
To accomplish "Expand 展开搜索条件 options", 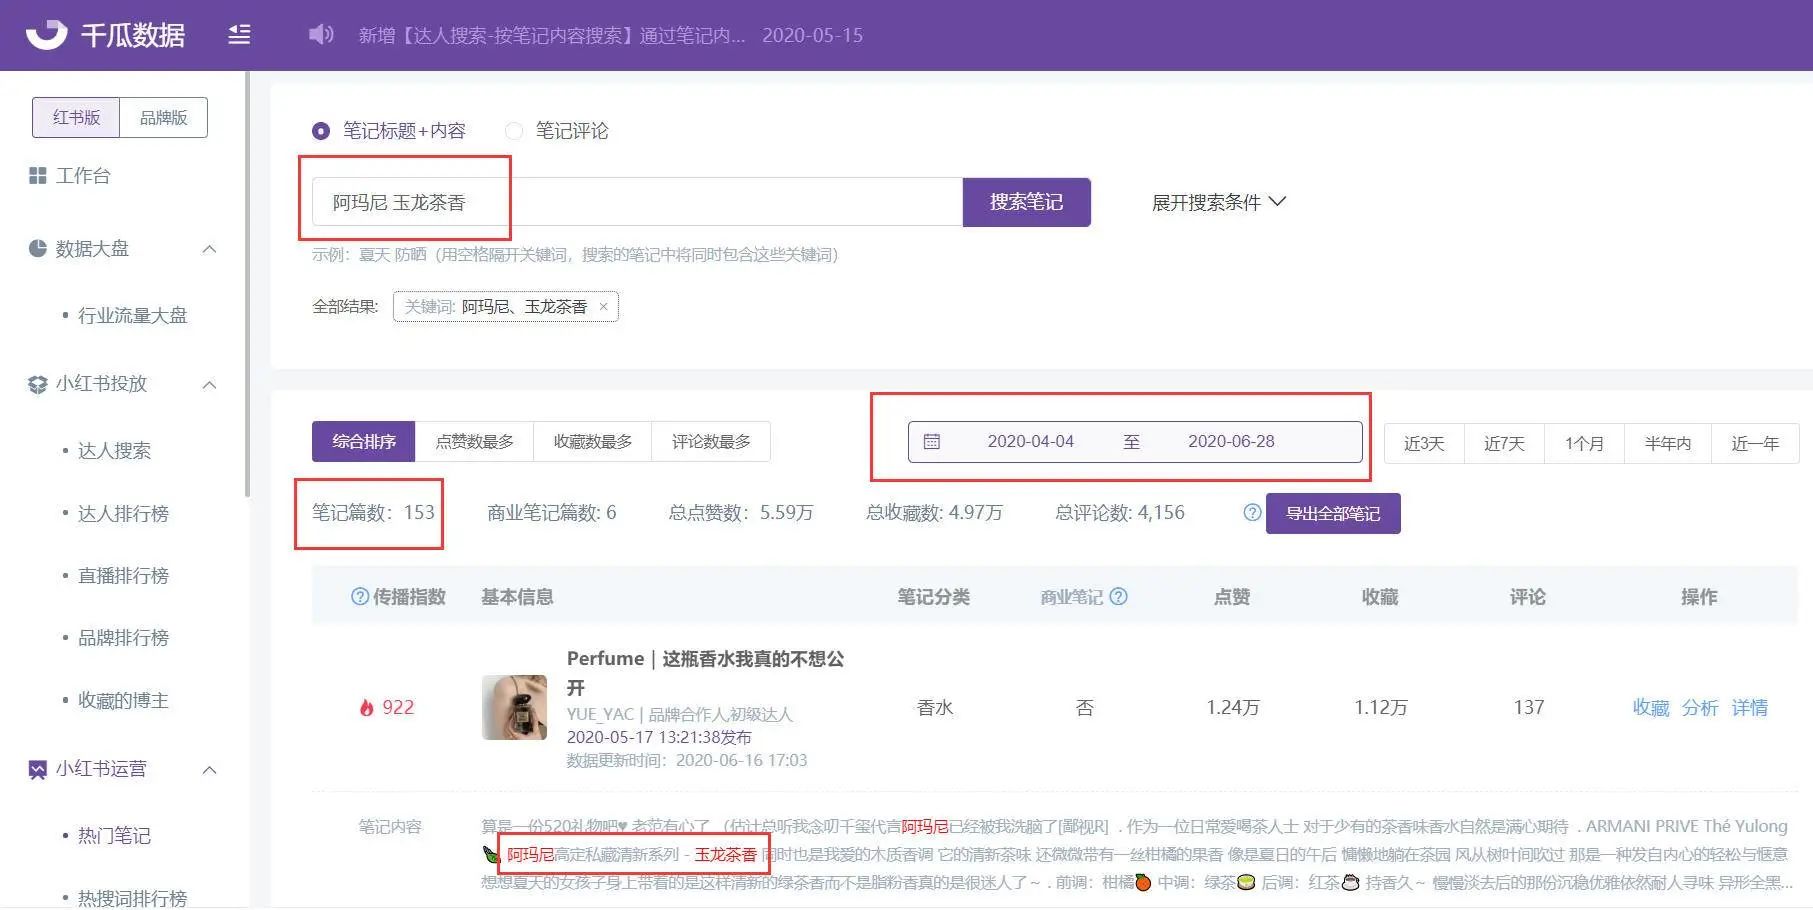I will (x=1218, y=202).
